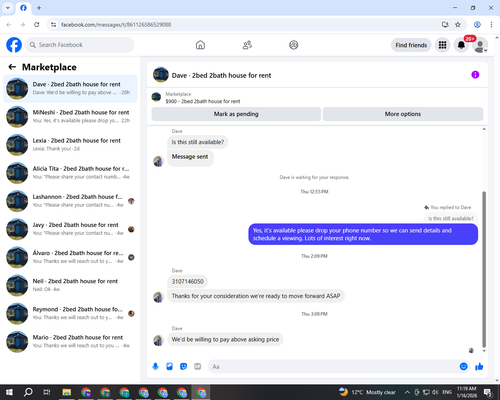Attach a photo with image icon
The image size is (500, 400).
(x=169, y=367)
